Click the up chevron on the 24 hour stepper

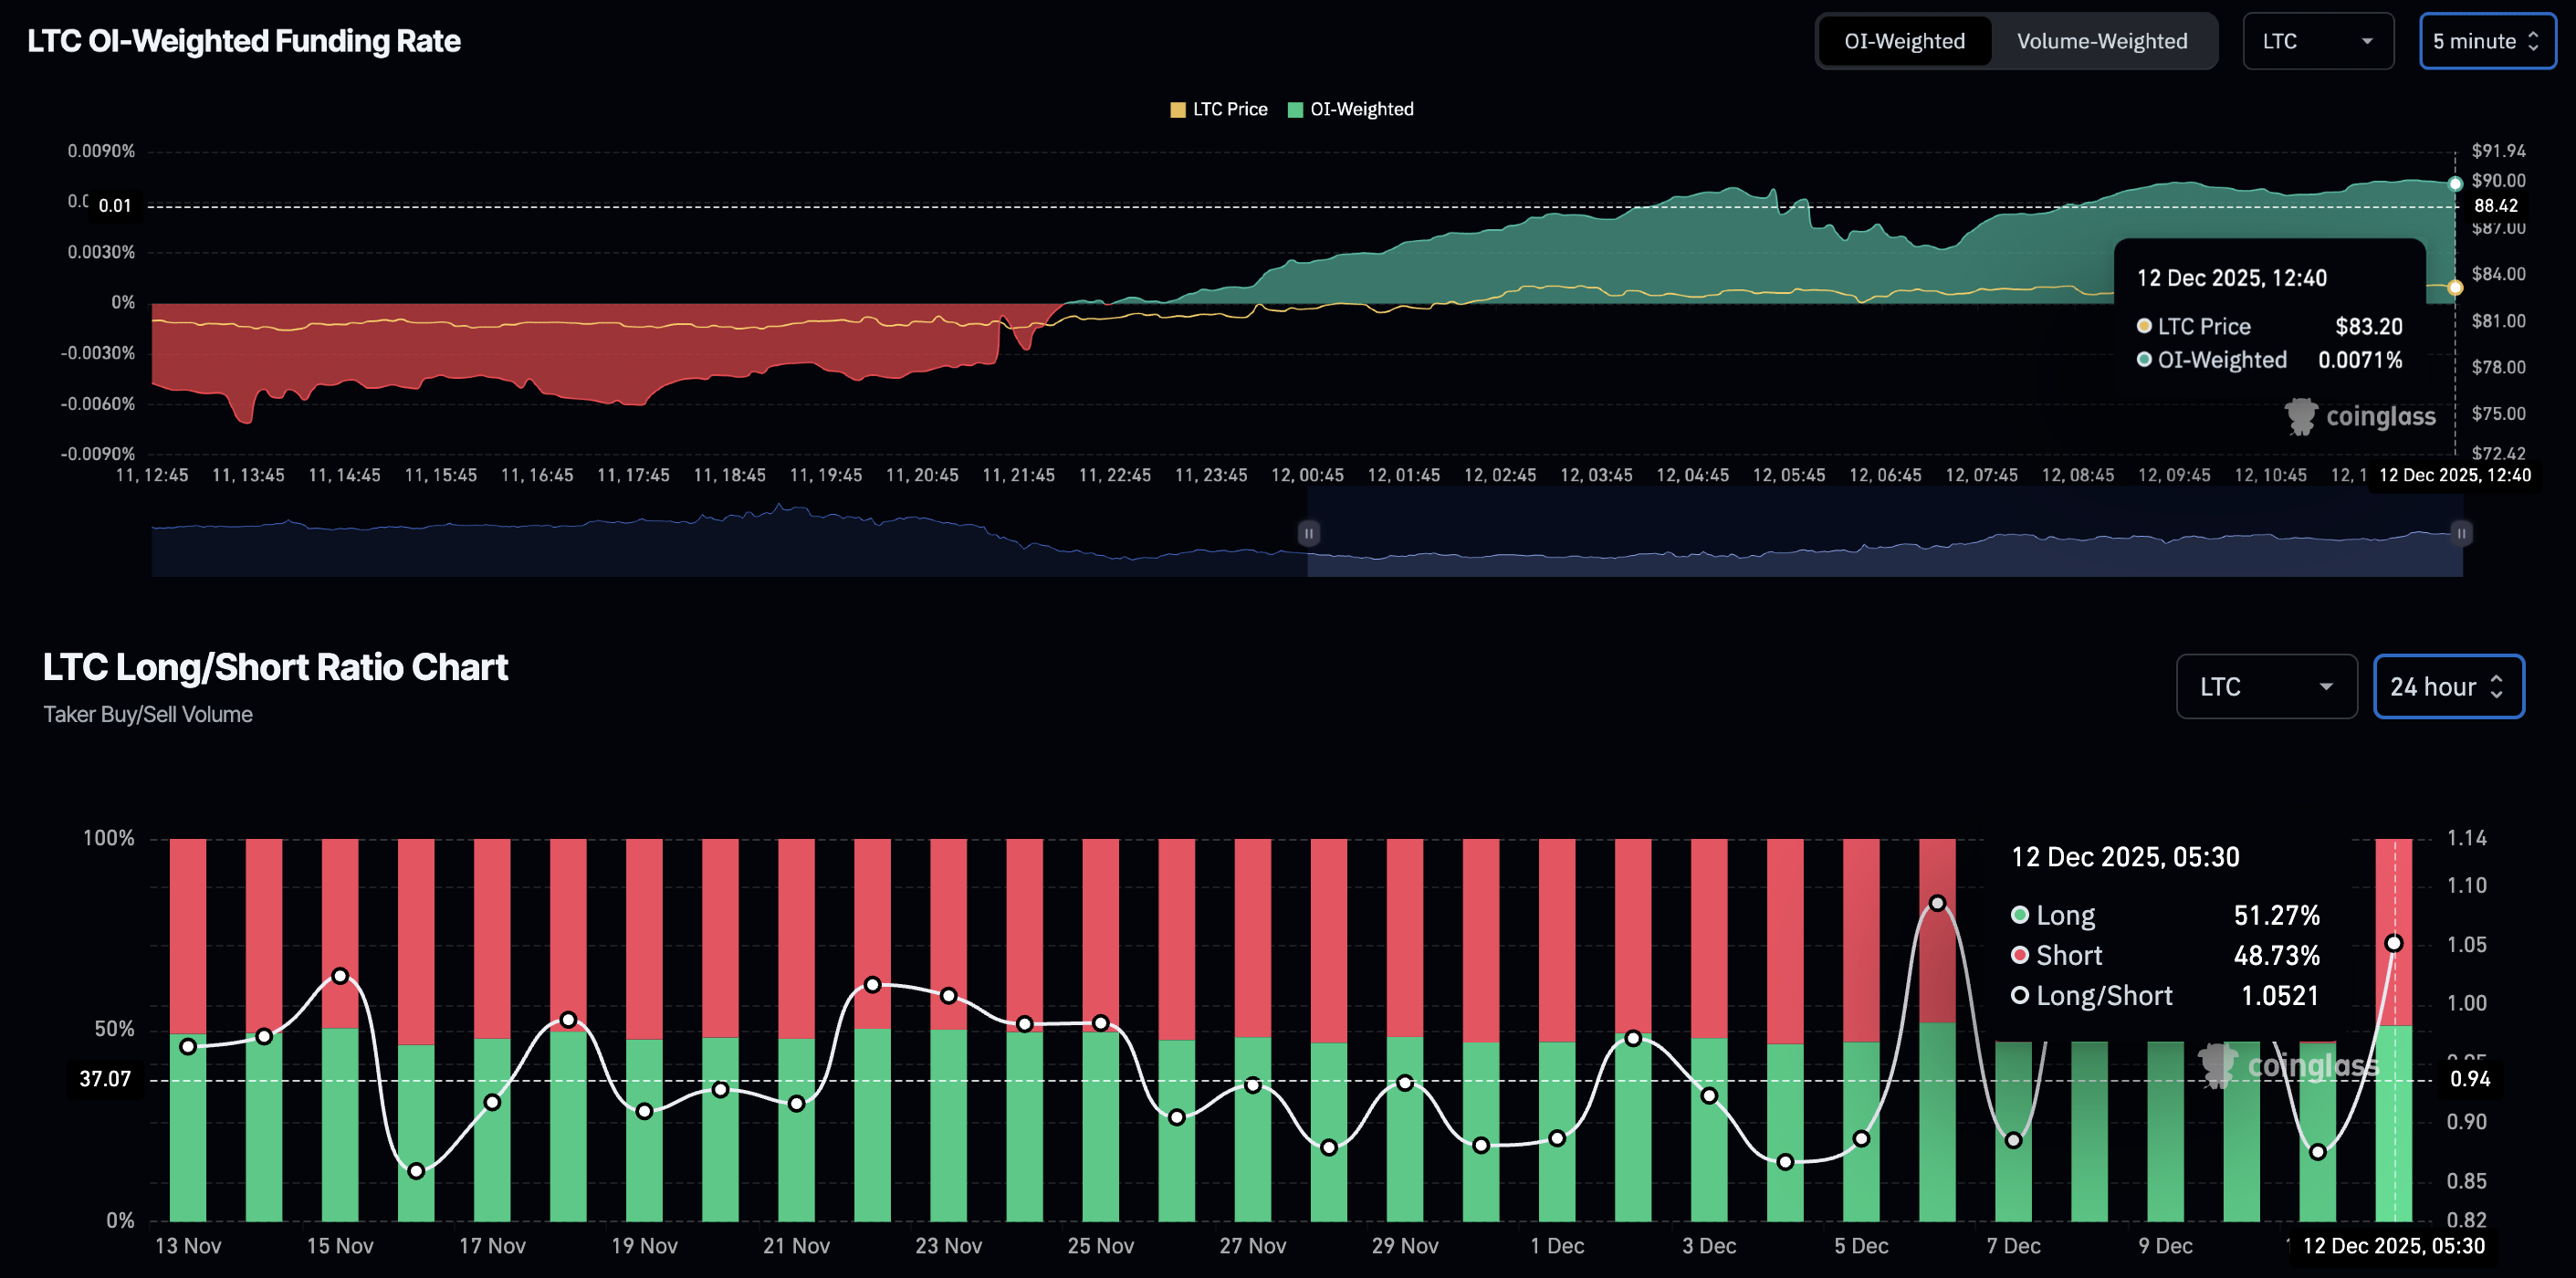pyautogui.click(x=2498, y=679)
